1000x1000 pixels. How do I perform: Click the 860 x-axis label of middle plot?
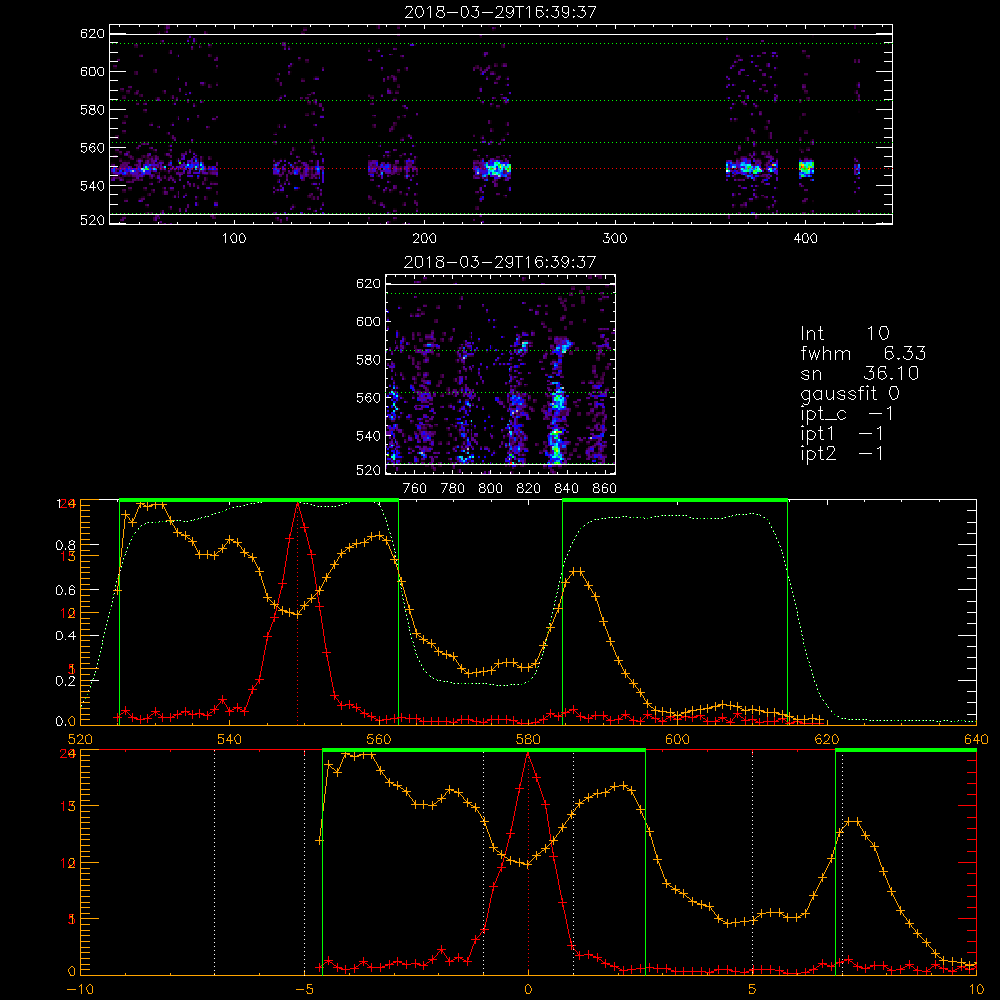point(605,488)
